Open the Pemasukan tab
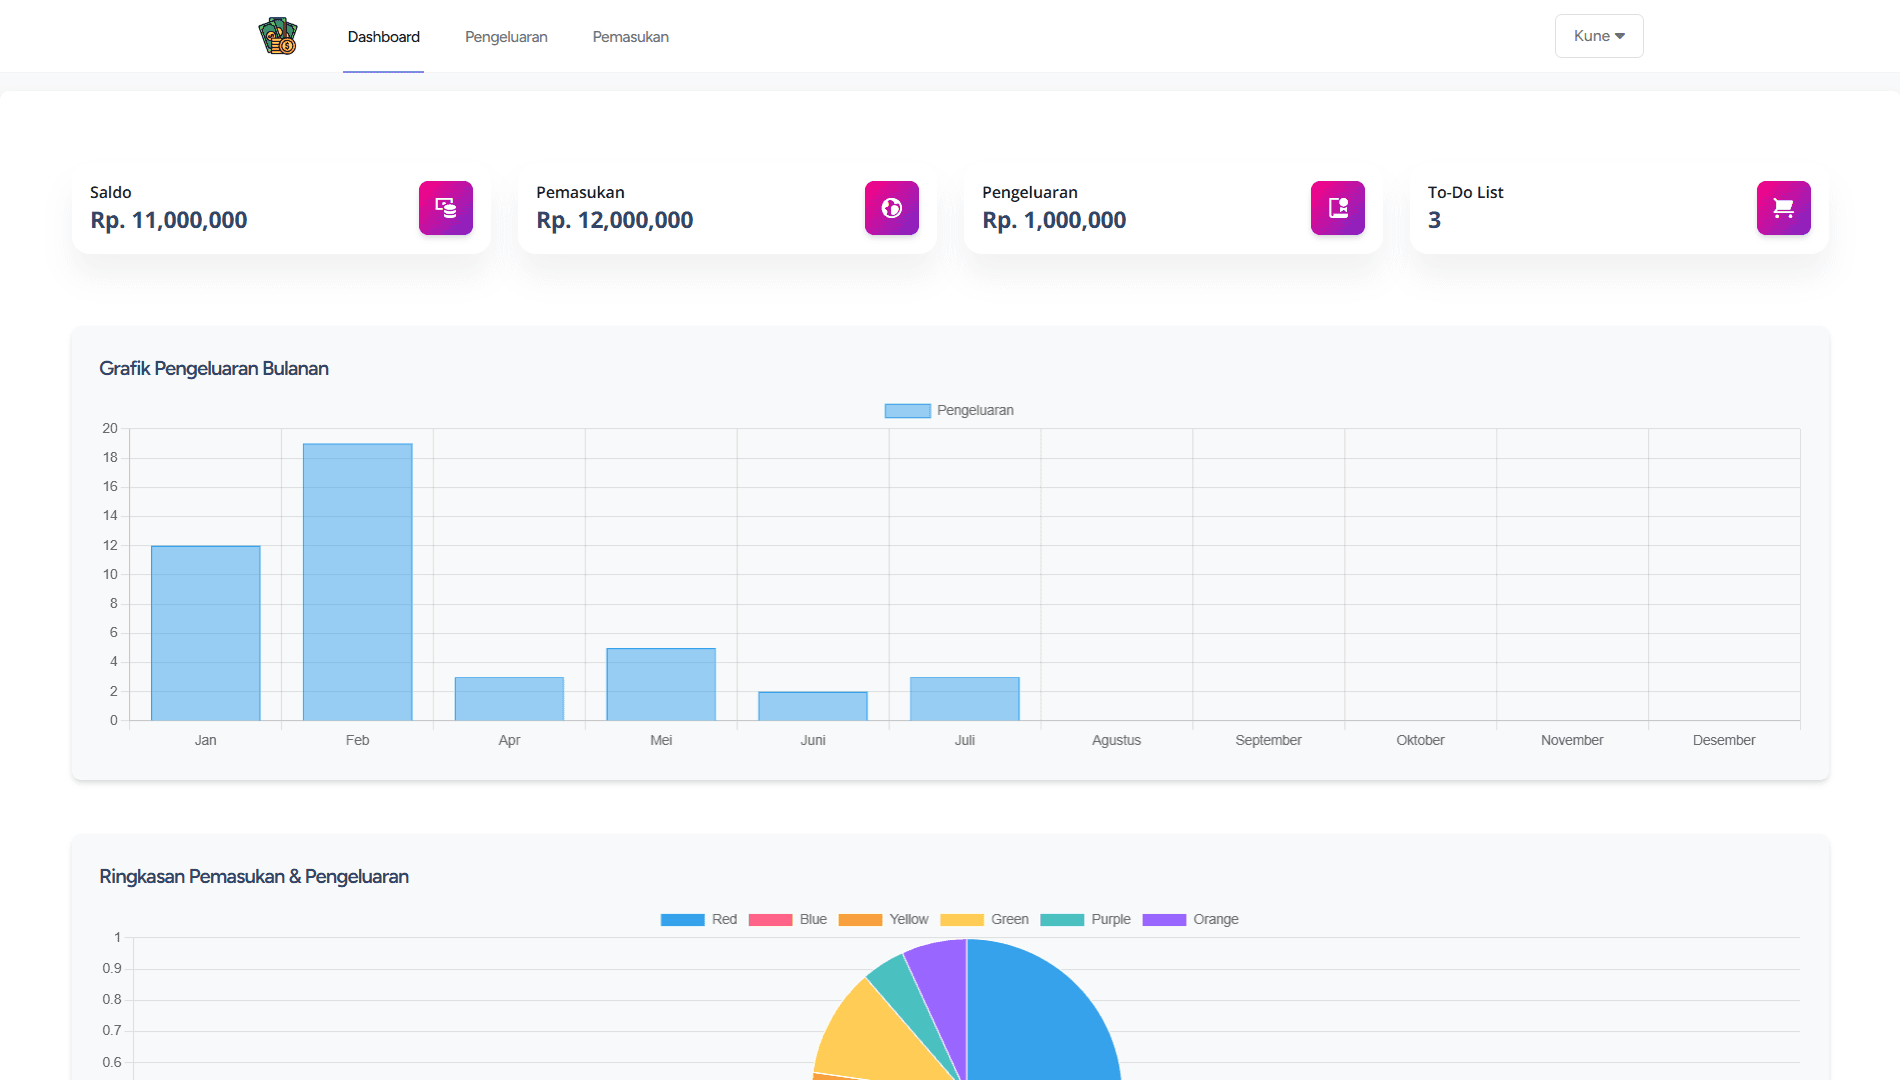This screenshot has width=1900, height=1080. 630,37
